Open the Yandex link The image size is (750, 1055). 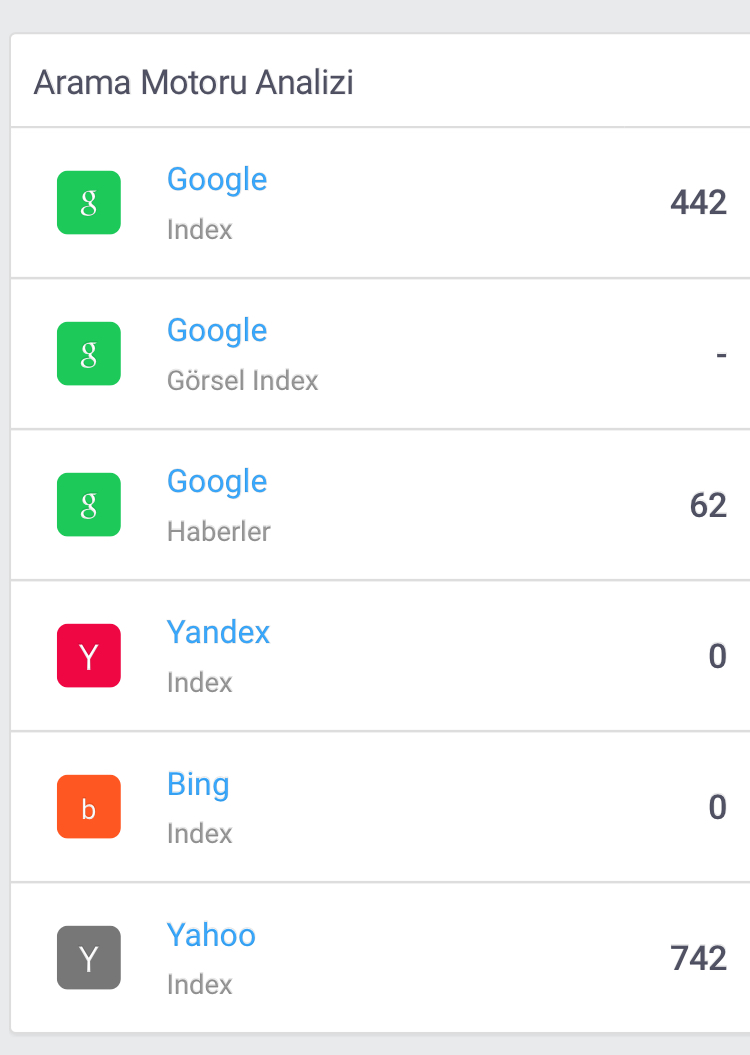219,632
